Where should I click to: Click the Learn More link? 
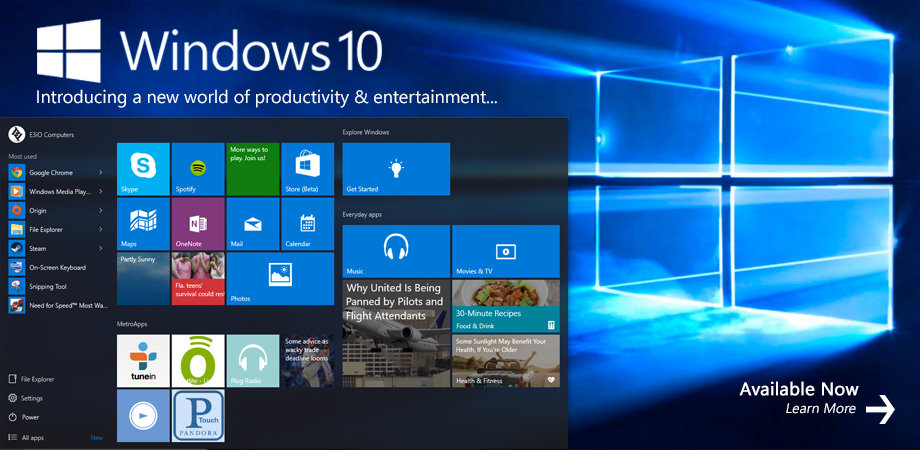tap(820, 408)
